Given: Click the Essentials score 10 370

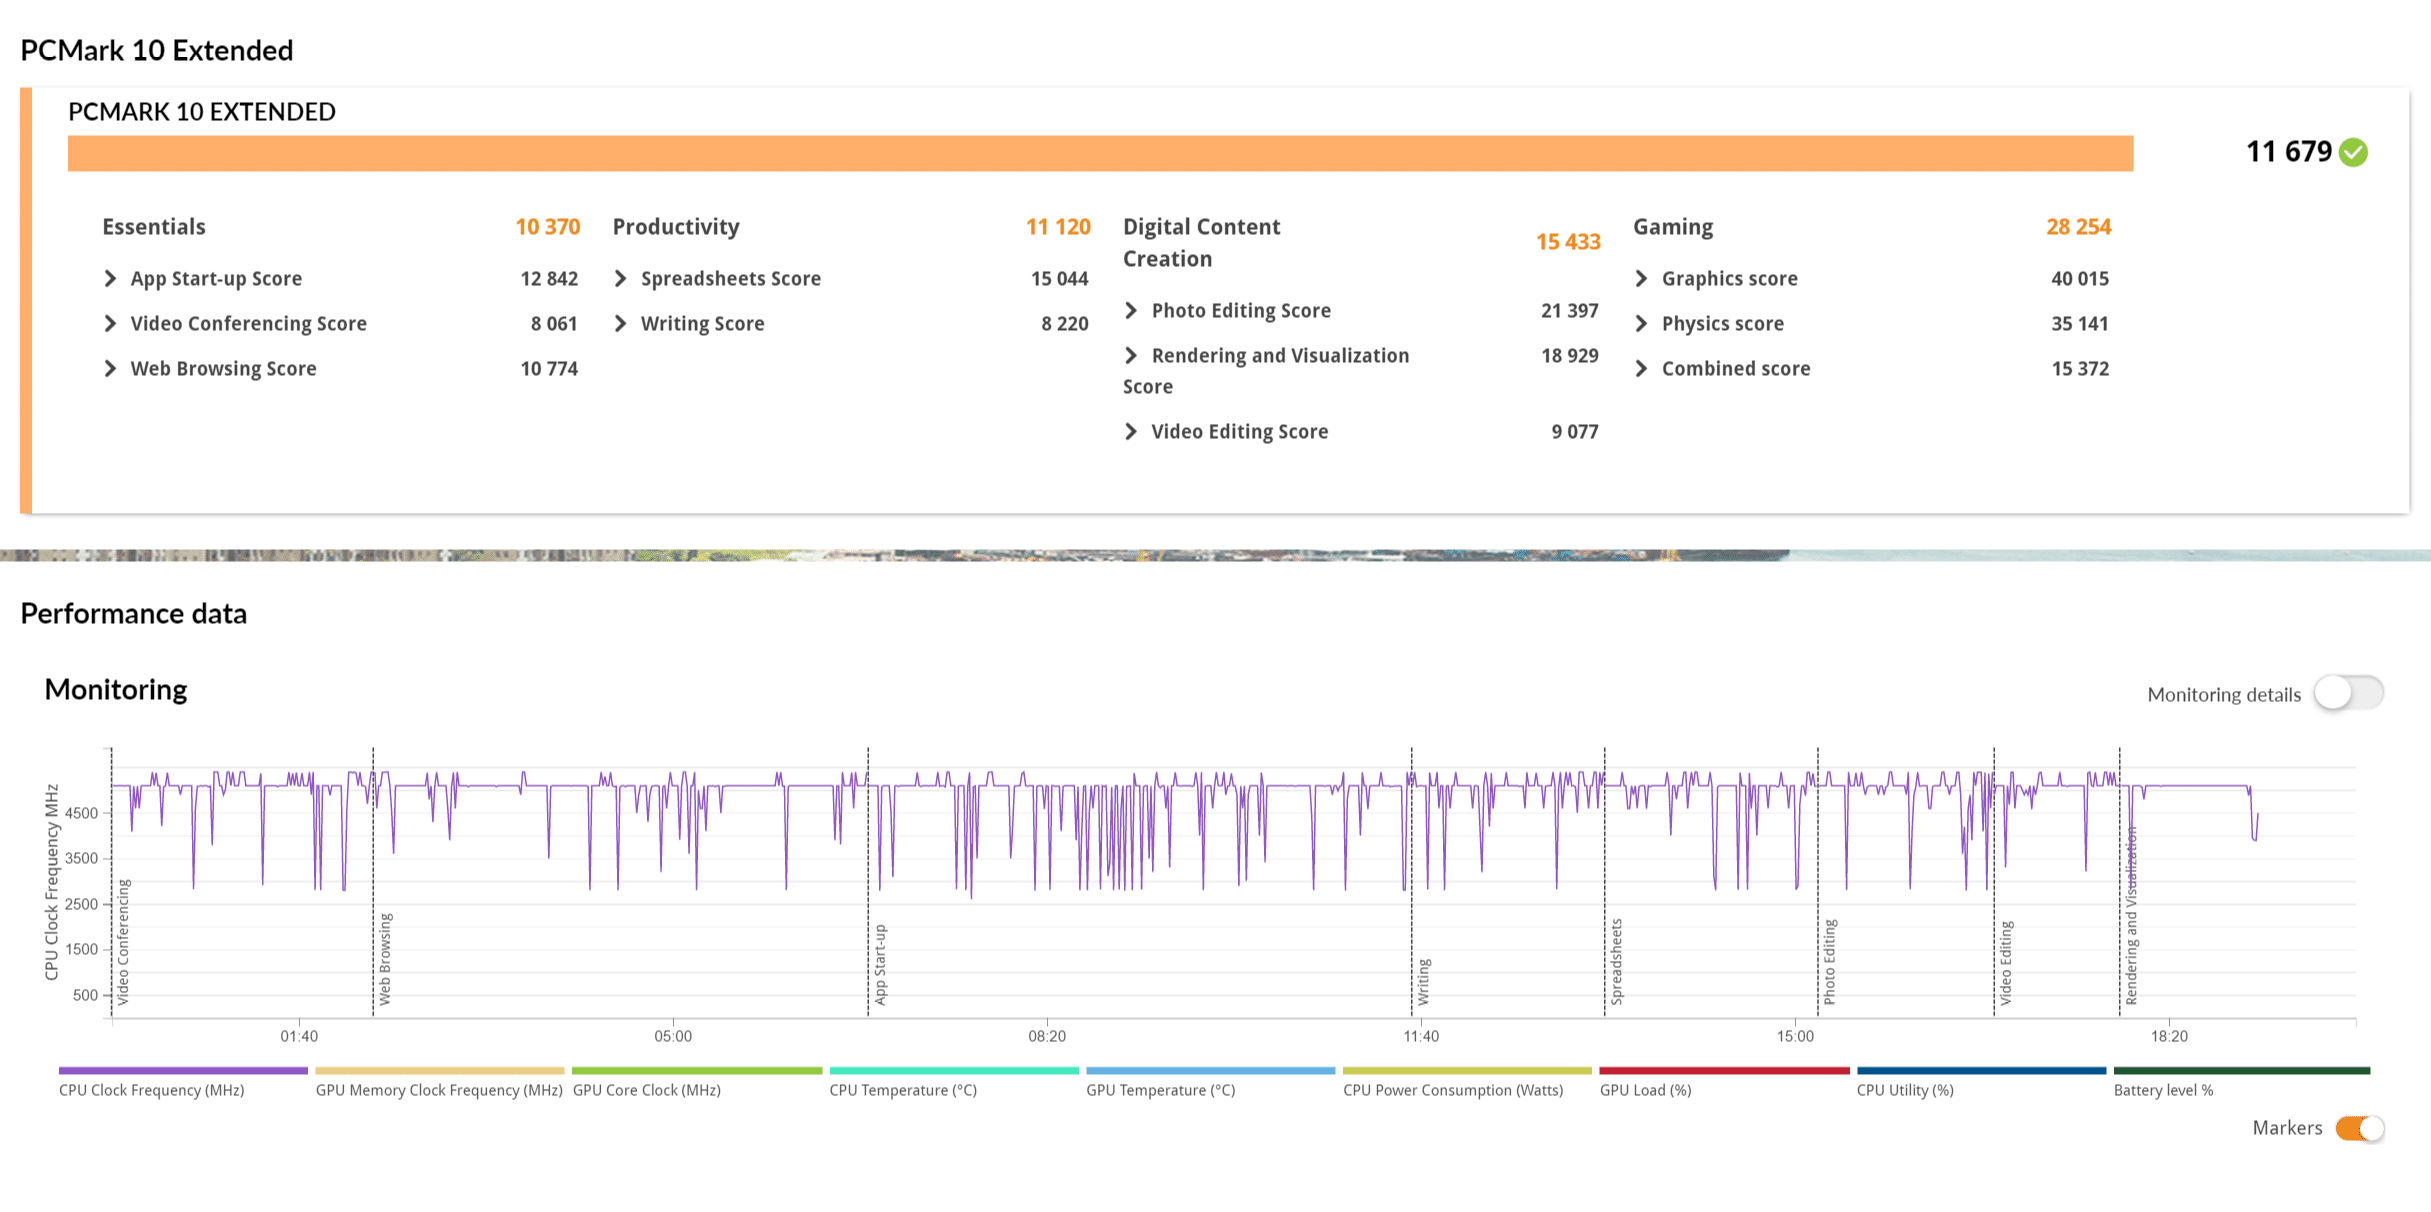Looking at the screenshot, I should (x=547, y=227).
